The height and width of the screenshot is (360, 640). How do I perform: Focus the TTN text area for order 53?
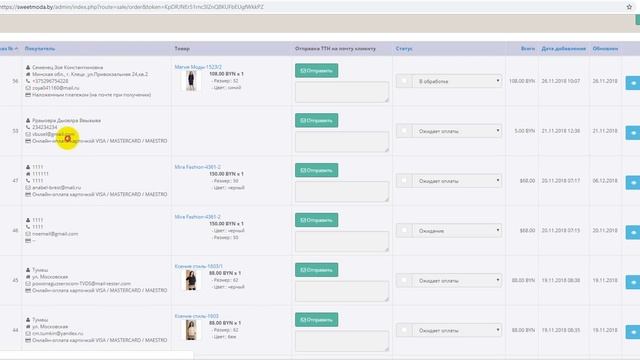pyautogui.click(x=342, y=142)
